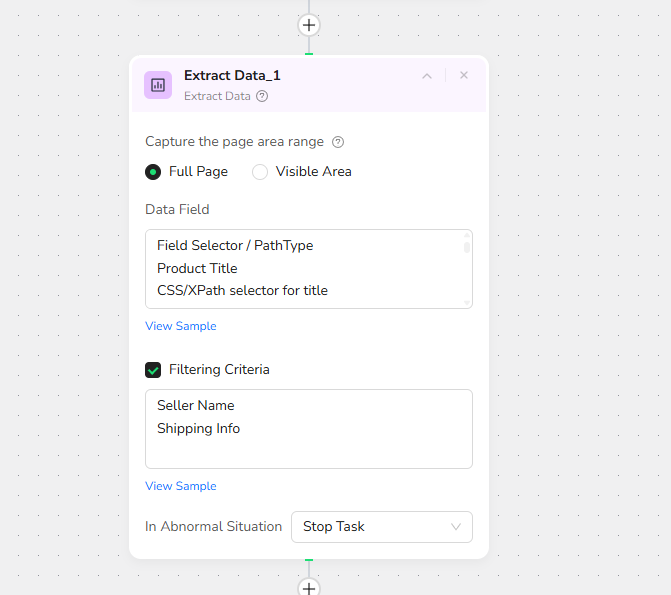Image resolution: width=671 pixels, height=595 pixels.
Task: Open help icon beside Extract Data subtitle
Action: coord(262,97)
